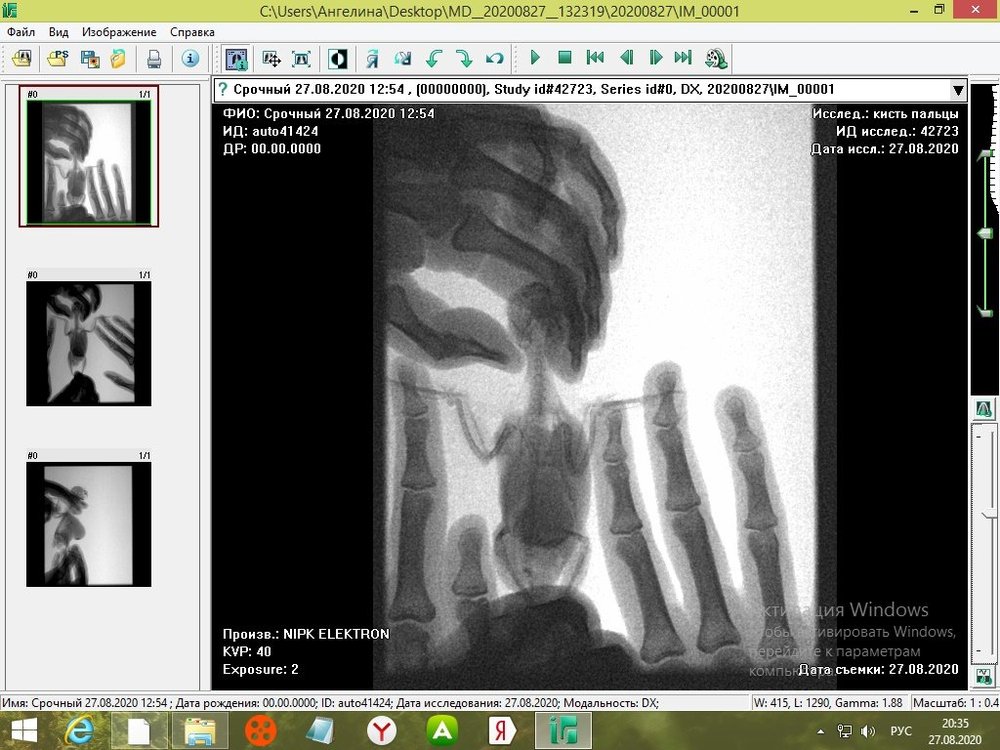
Task: Open the Файл menu
Action: (21, 32)
